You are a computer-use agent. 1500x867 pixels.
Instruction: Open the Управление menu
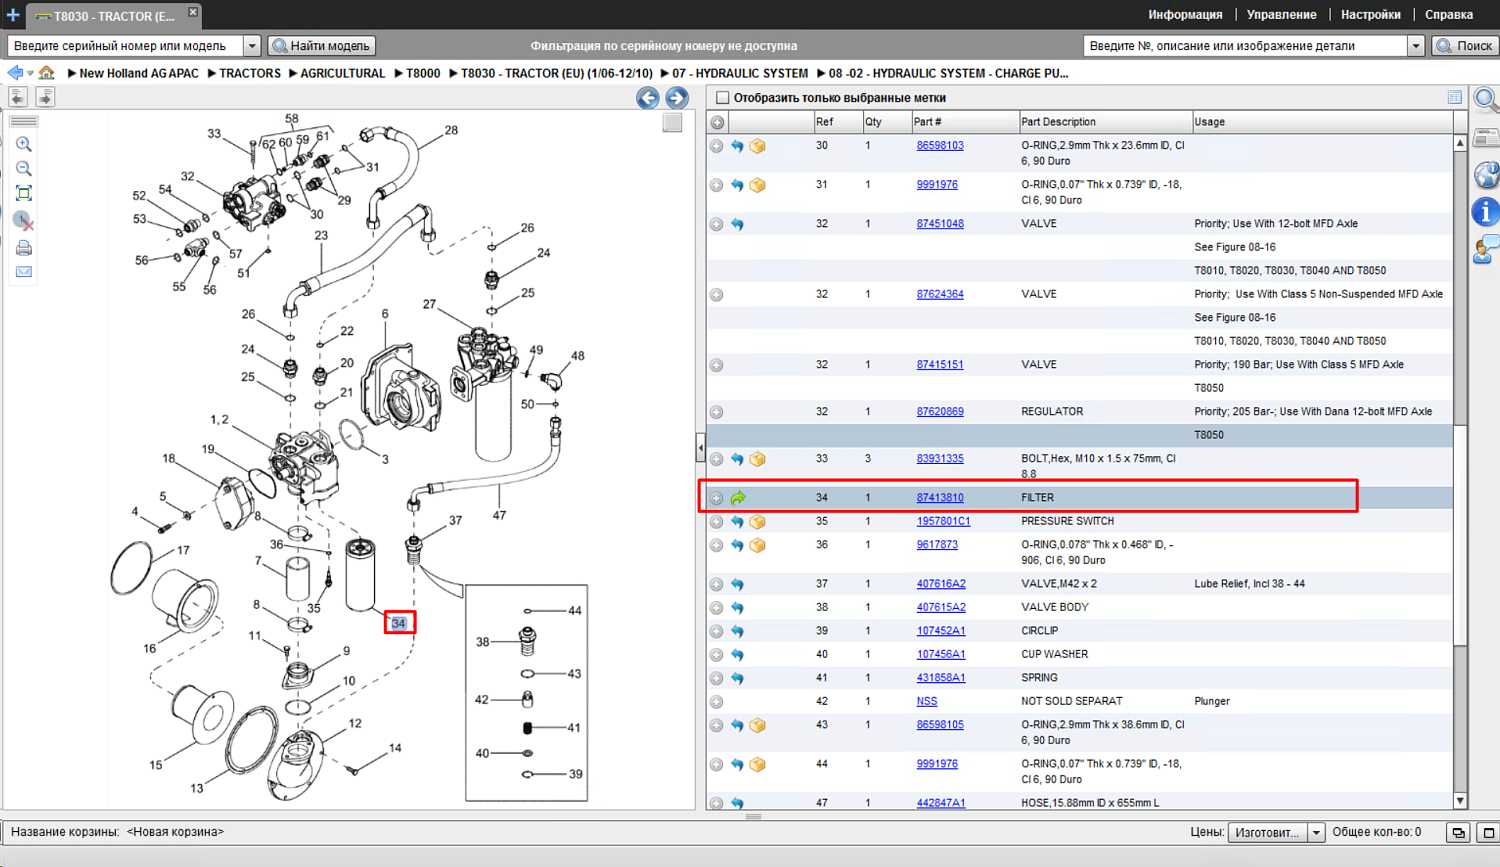pos(1281,15)
